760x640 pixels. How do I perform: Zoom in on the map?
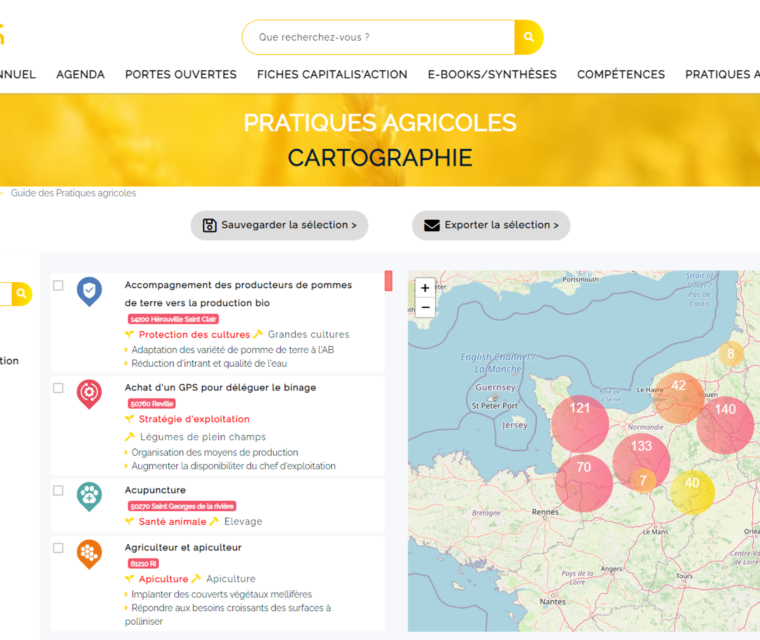[x=425, y=288]
